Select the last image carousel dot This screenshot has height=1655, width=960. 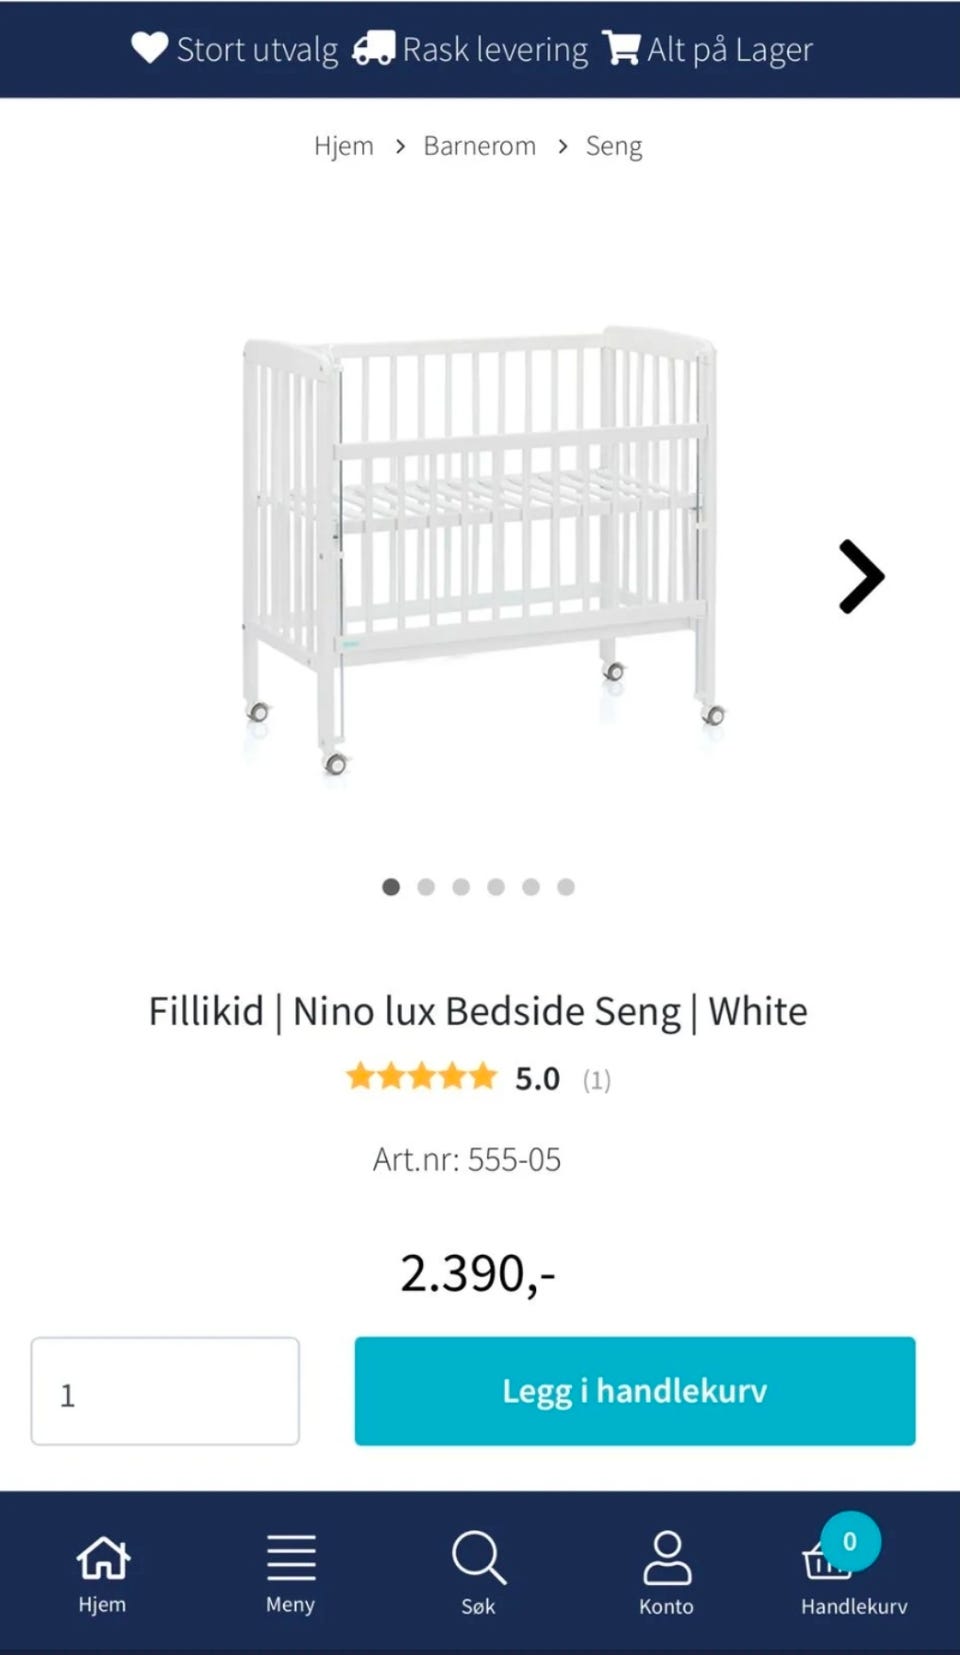point(566,887)
